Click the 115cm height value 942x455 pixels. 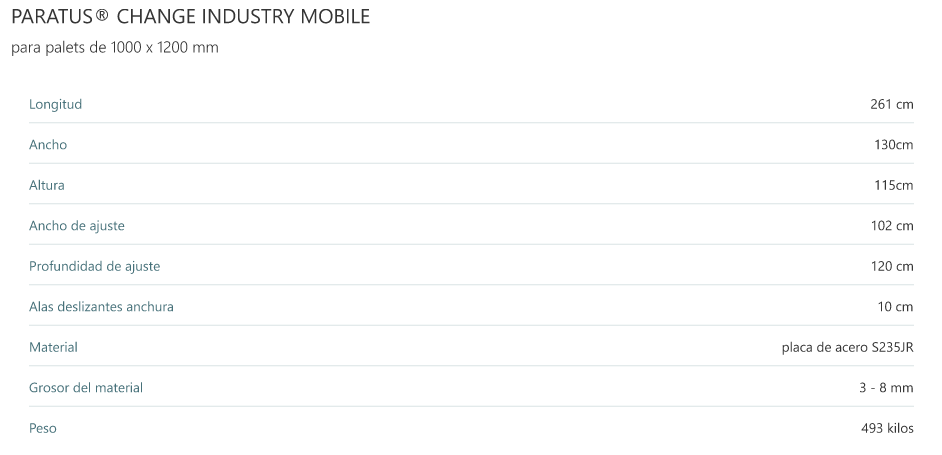(894, 185)
